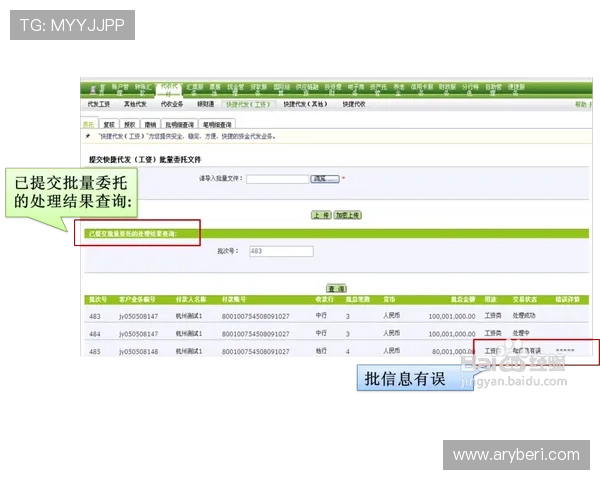This screenshot has height=480, width=600.
Task: Switch to the 撤销 tab
Action: pos(150,124)
